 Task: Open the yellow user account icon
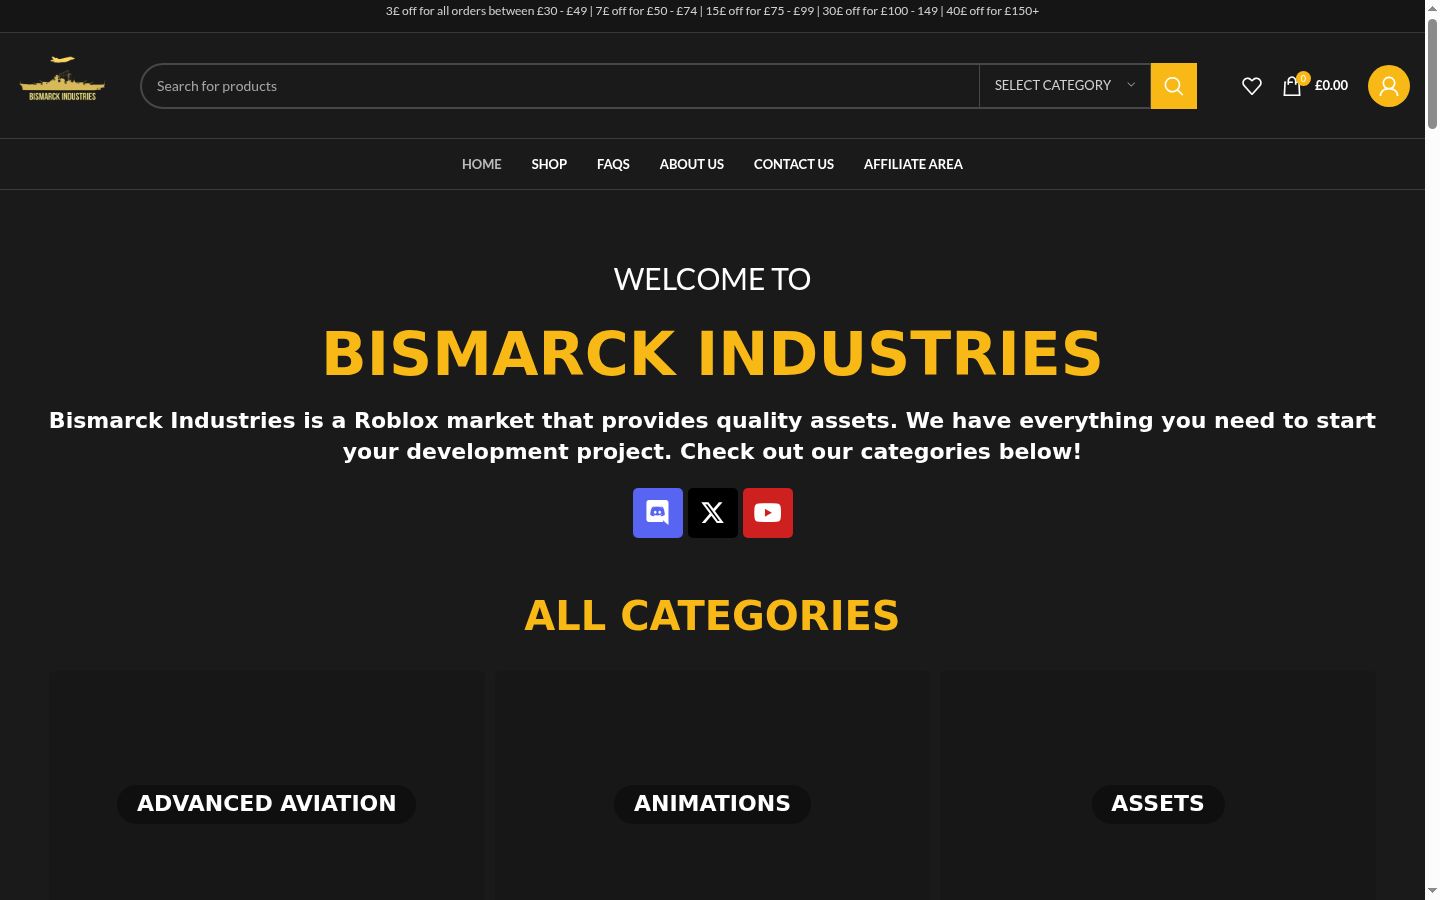click(x=1388, y=86)
